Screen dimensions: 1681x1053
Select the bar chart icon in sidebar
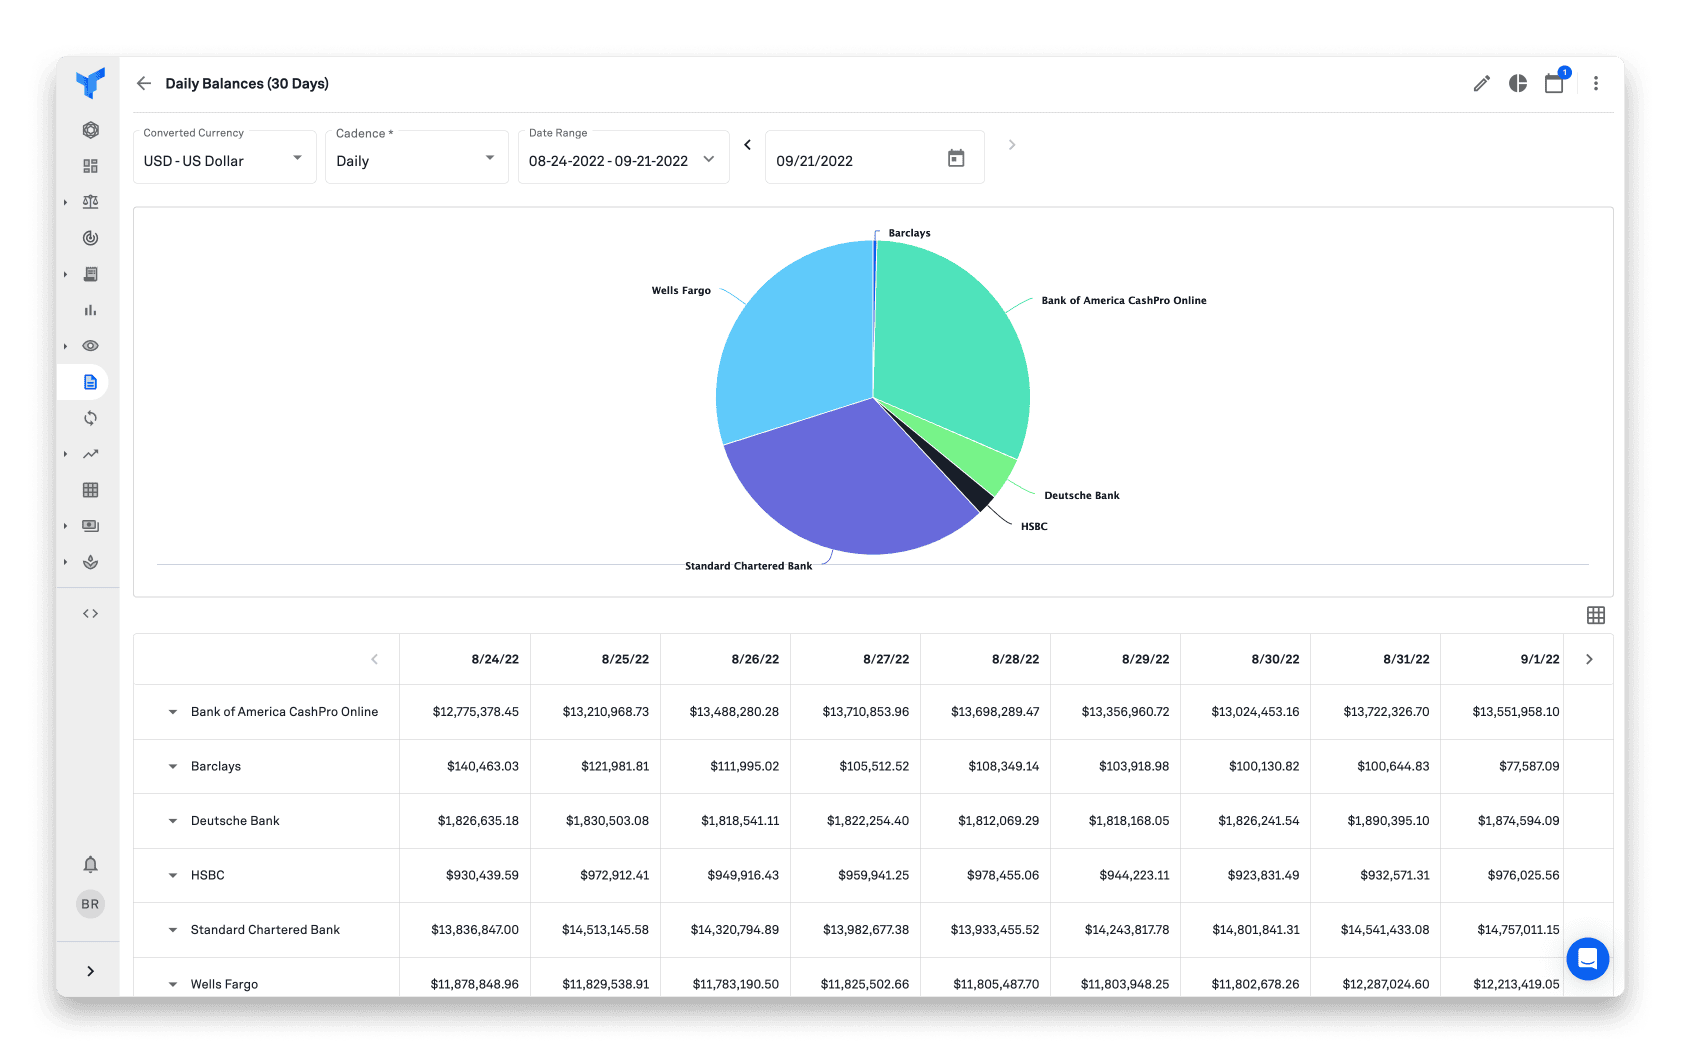click(x=90, y=310)
